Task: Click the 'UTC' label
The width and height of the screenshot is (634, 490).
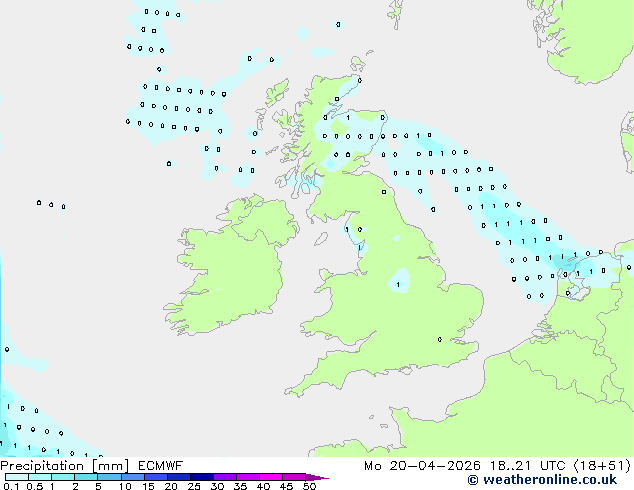Action: click(x=552, y=466)
